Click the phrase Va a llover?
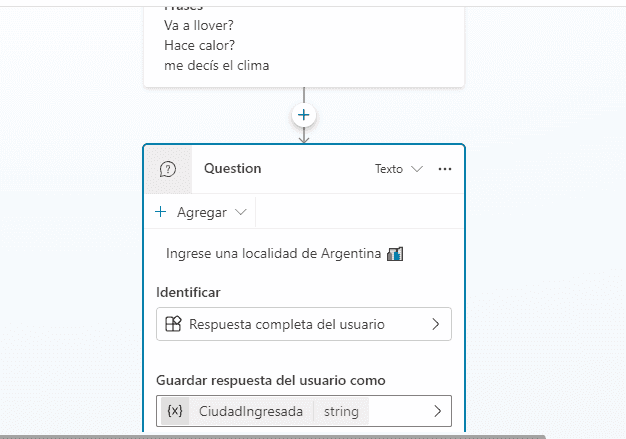The width and height of the screenshot is (626, 439). pos(199,26)
